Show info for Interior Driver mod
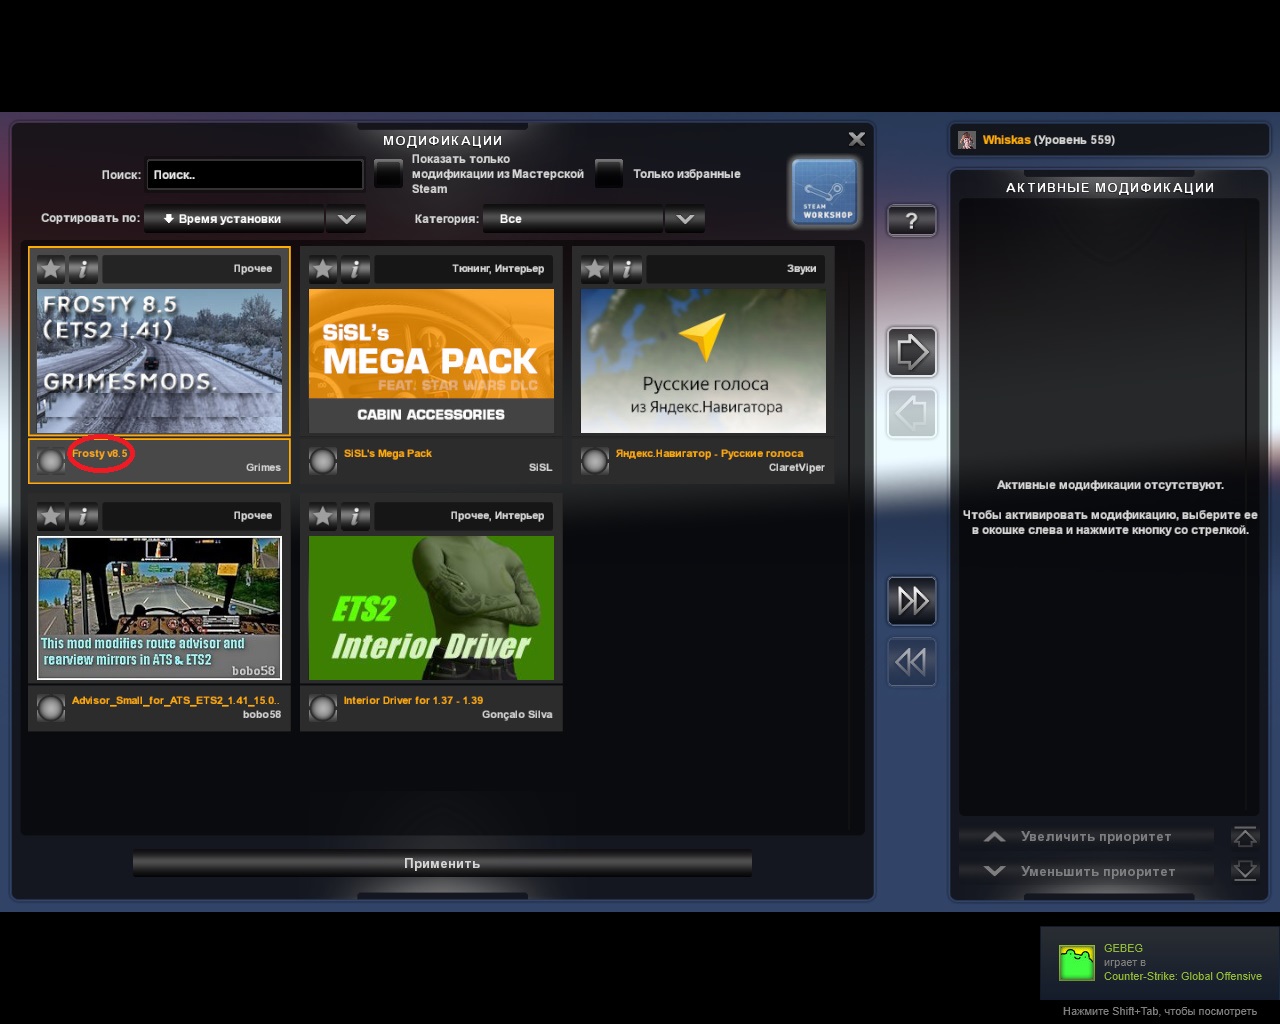The width and height of the screenshot is (1280, 1024). 355,516
